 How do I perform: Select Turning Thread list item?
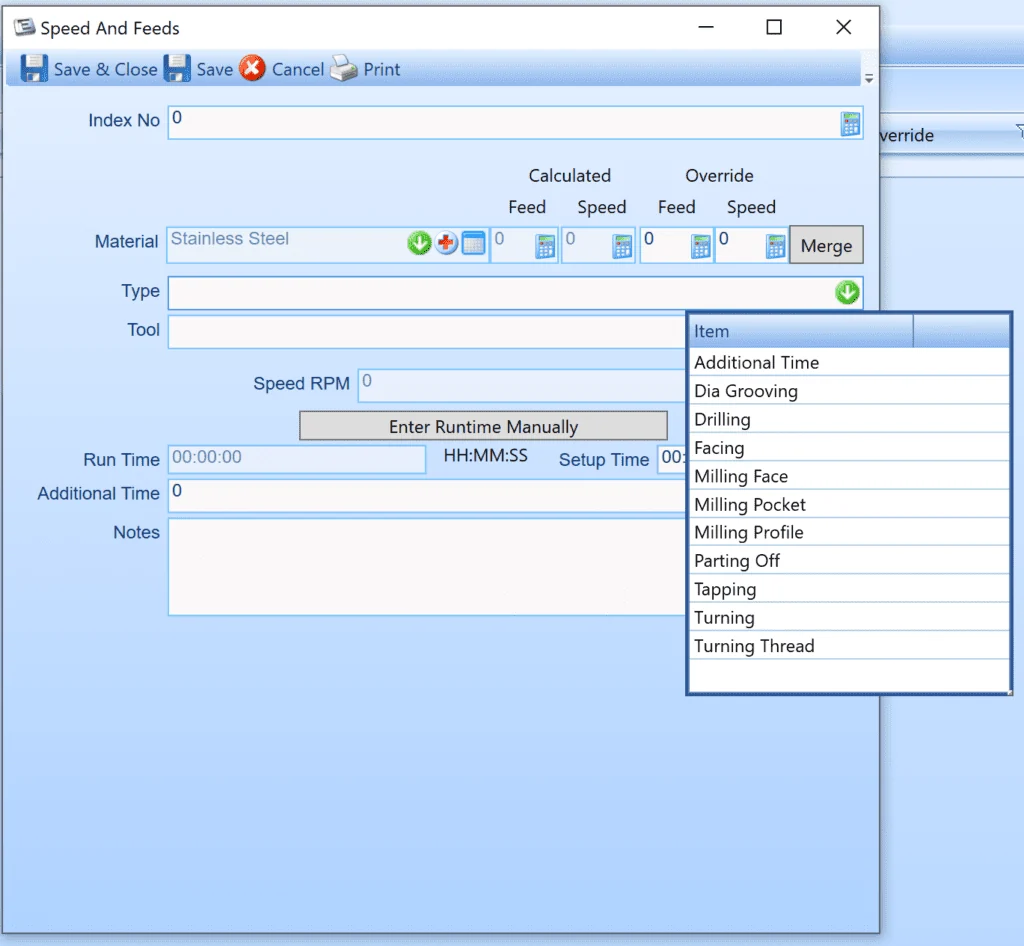[849, 646]
